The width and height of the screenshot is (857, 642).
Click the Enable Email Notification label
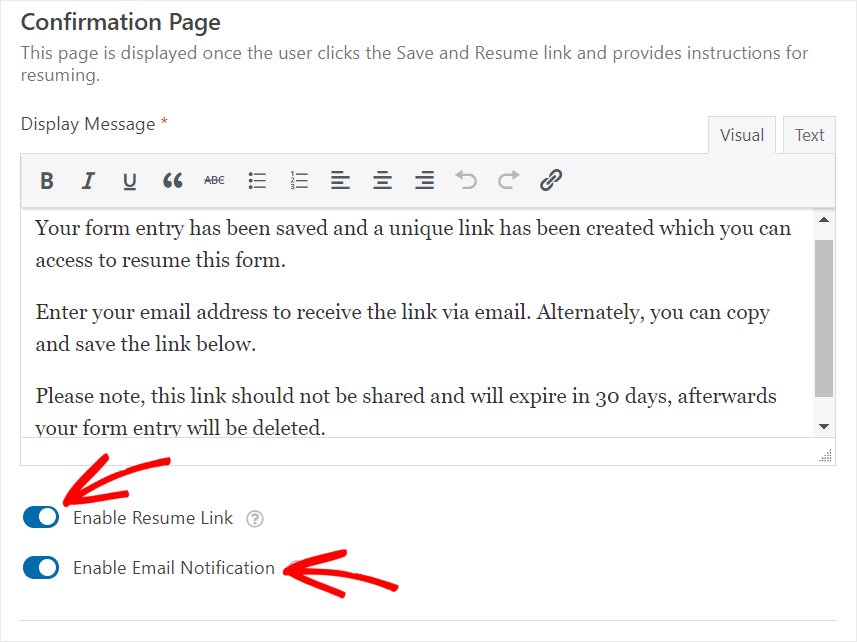(174, 568)
